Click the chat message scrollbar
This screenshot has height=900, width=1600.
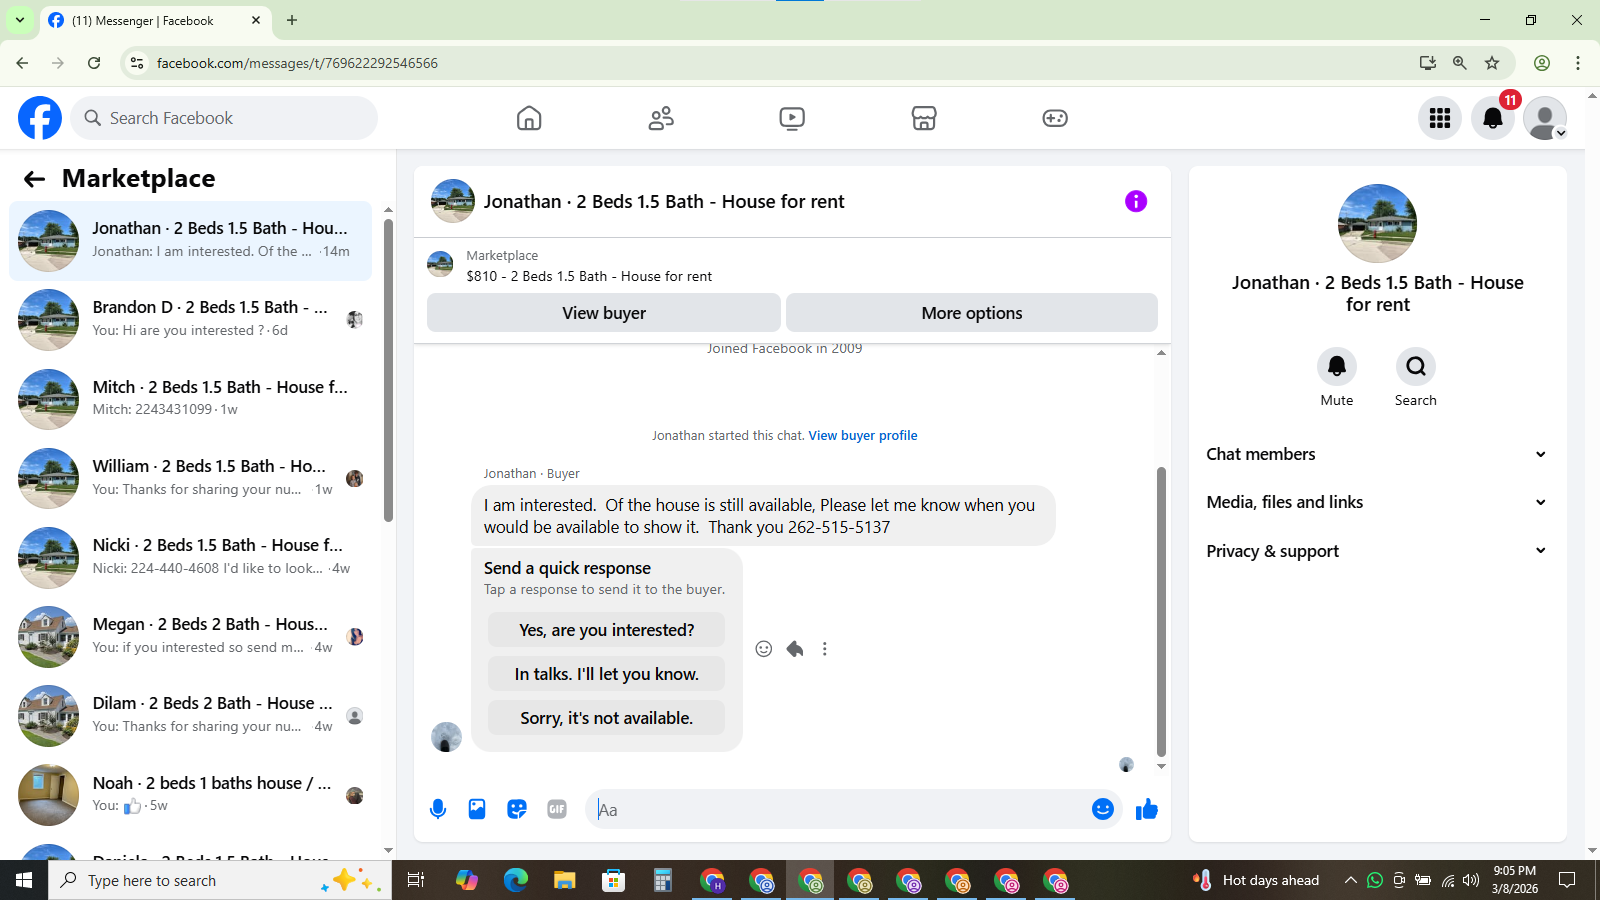(x=1161, y=611)
